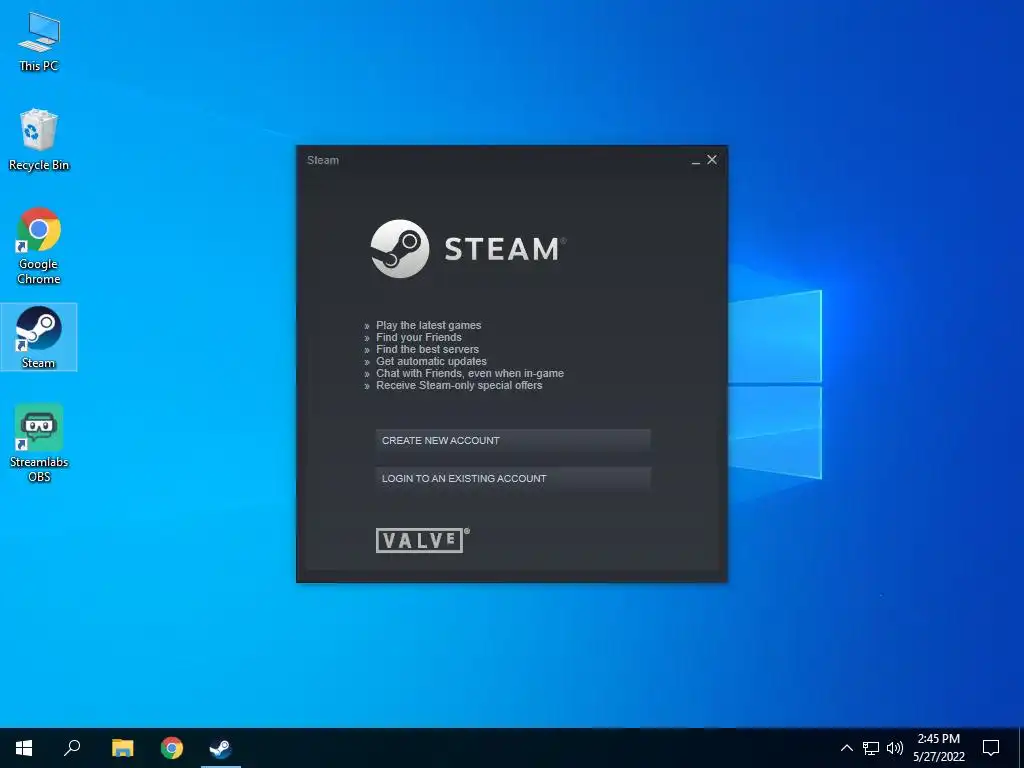The height and width of the screenshot is (768, 1024).
Task: Click the text 'Play the latest games'
Action: 428,325
